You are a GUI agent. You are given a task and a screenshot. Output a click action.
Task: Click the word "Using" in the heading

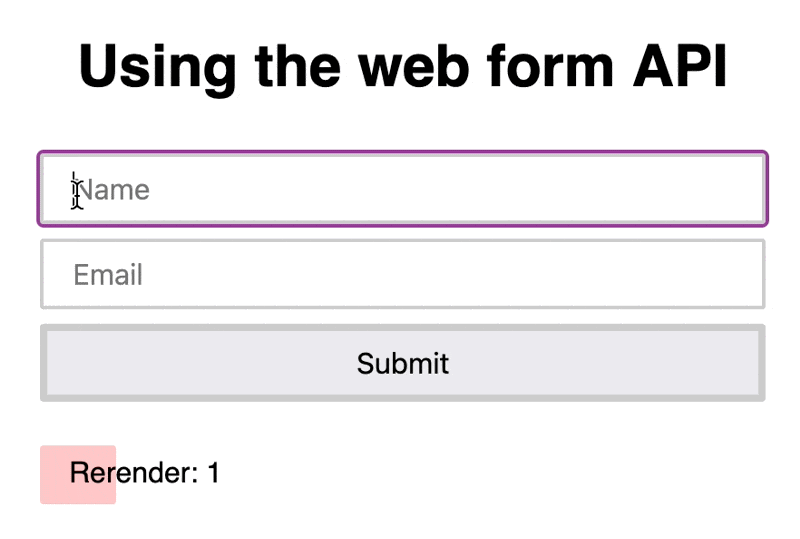click(157, 67)
